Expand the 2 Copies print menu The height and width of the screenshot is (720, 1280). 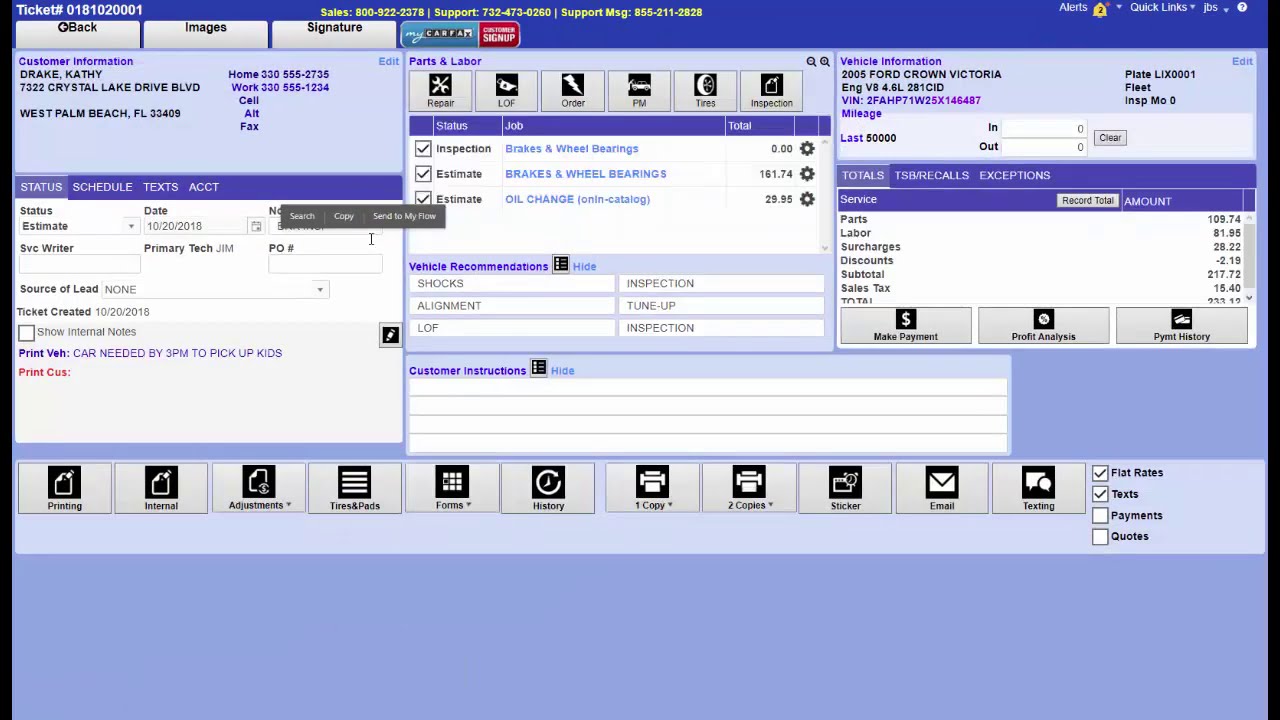click(748, 489)
